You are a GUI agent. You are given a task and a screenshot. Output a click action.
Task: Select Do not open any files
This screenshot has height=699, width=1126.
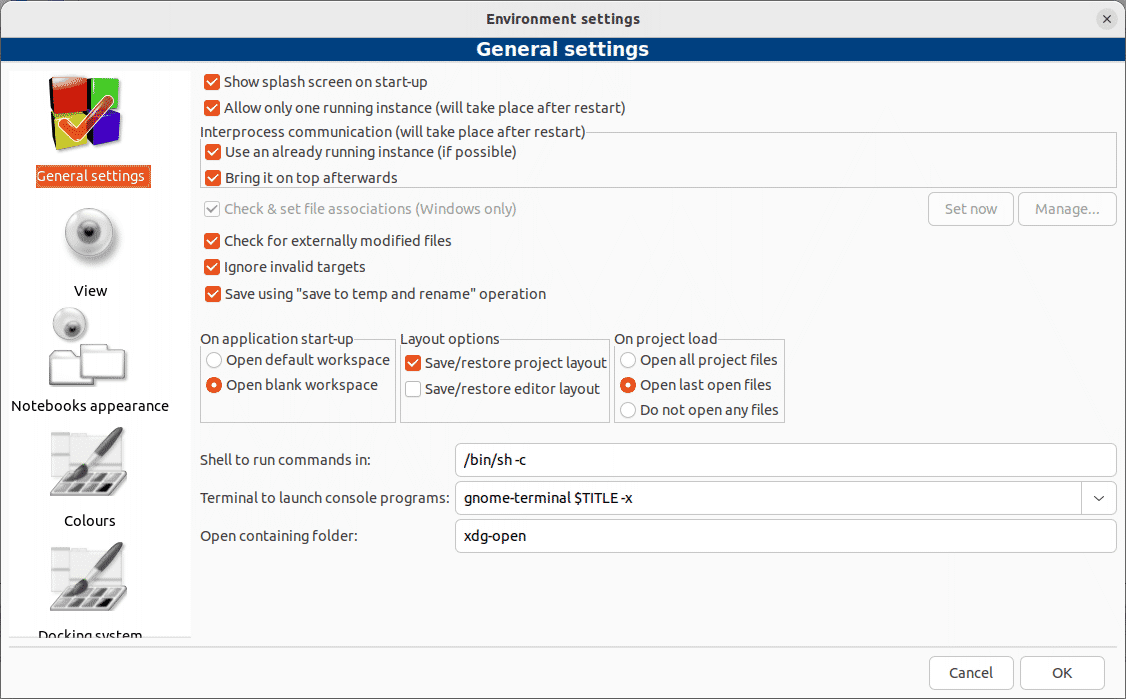tap(628, 410)
